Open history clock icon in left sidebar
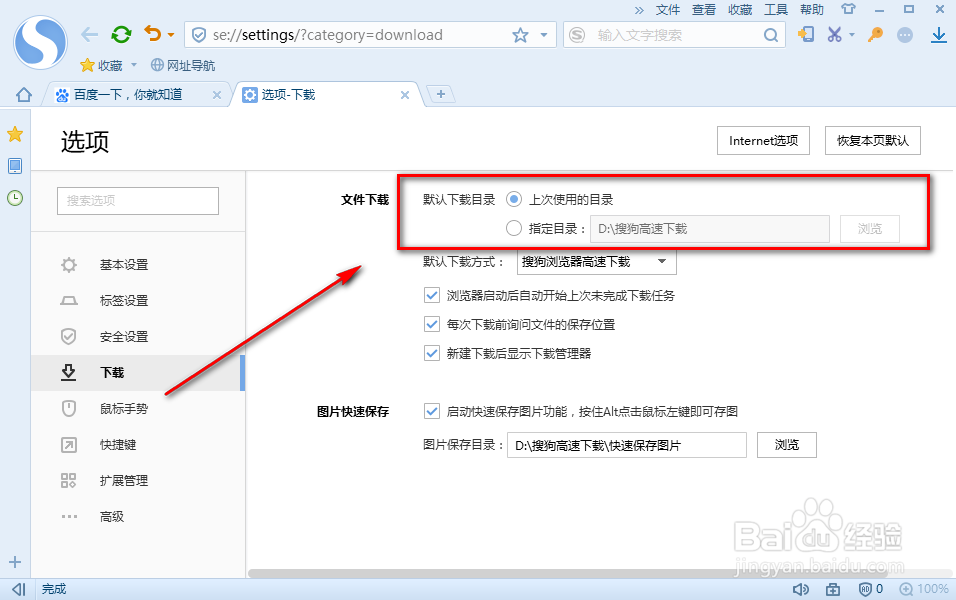This screenshot has width=956, height=600. (15, 199)
